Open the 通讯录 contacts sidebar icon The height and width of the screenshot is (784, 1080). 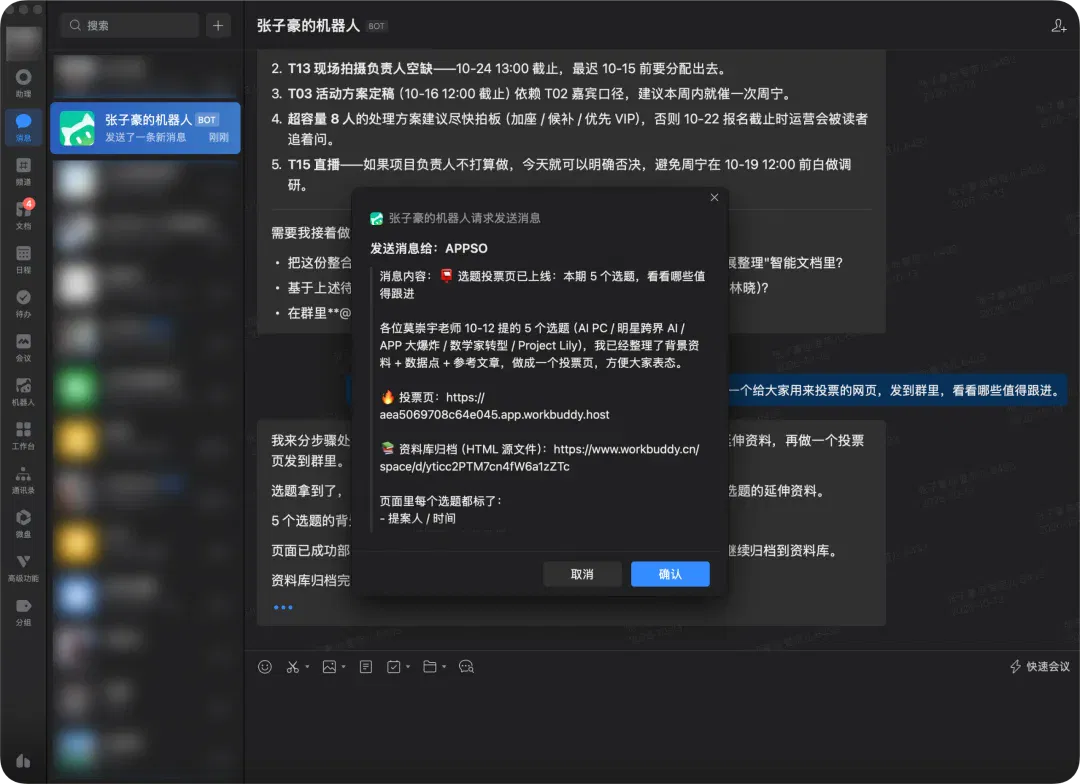(x=23, y=479)
